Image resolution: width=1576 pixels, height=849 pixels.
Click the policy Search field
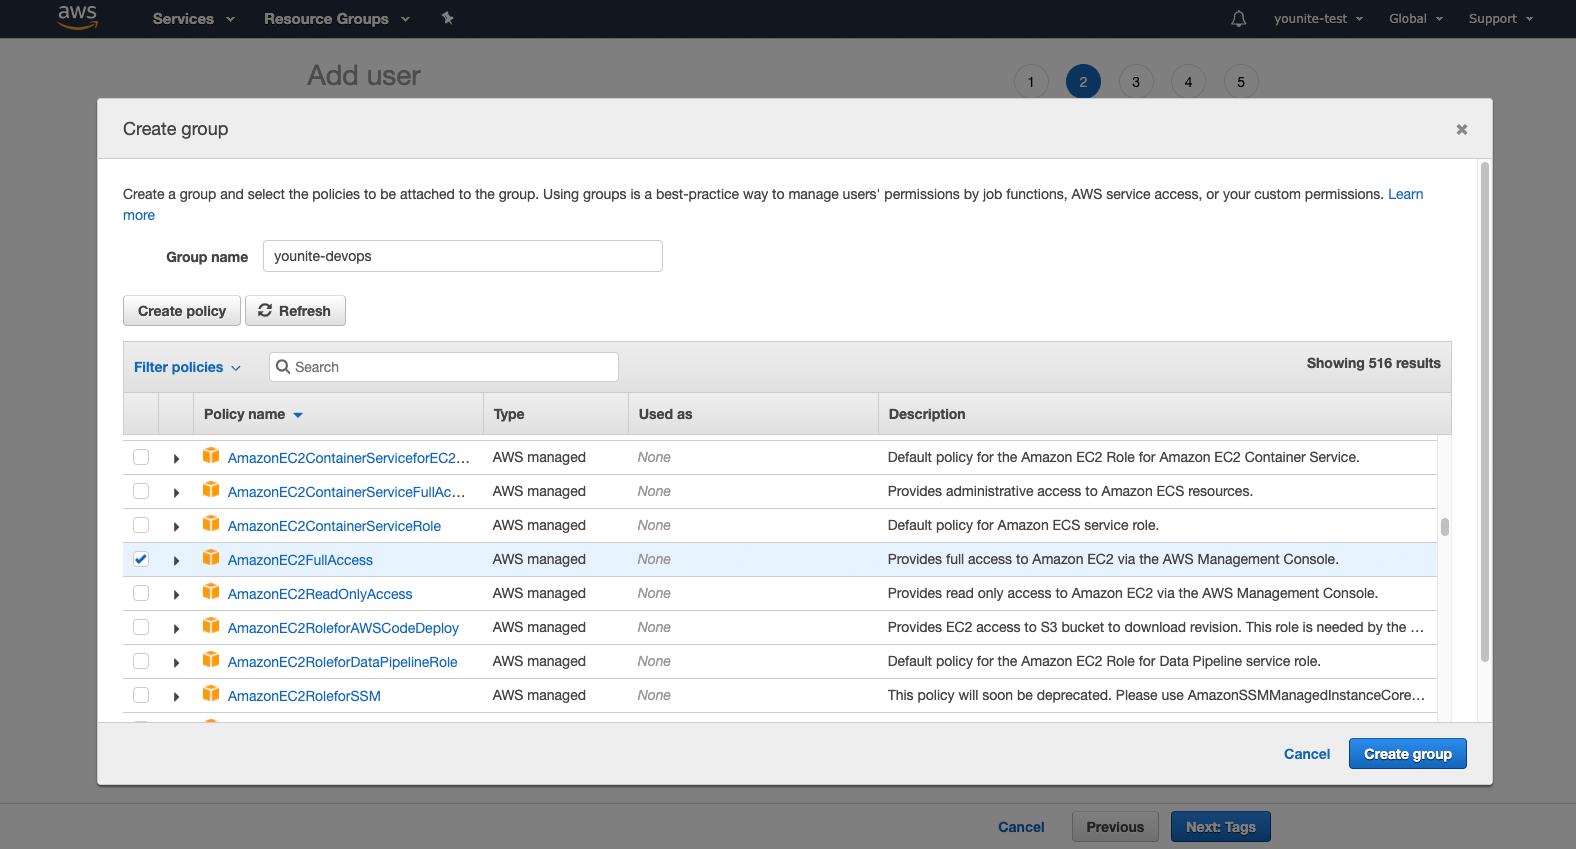click(x=444, y=367)
